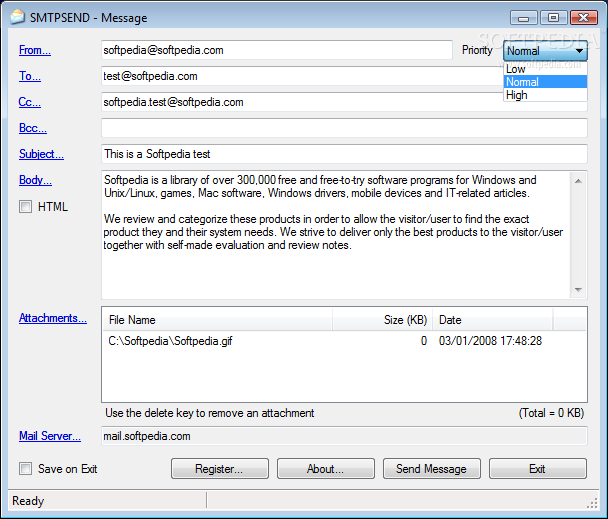Image resolution: width=608 pixels, height=519 pixels.
Task: Click the Ready status bar text
Action: pos(28,501)
